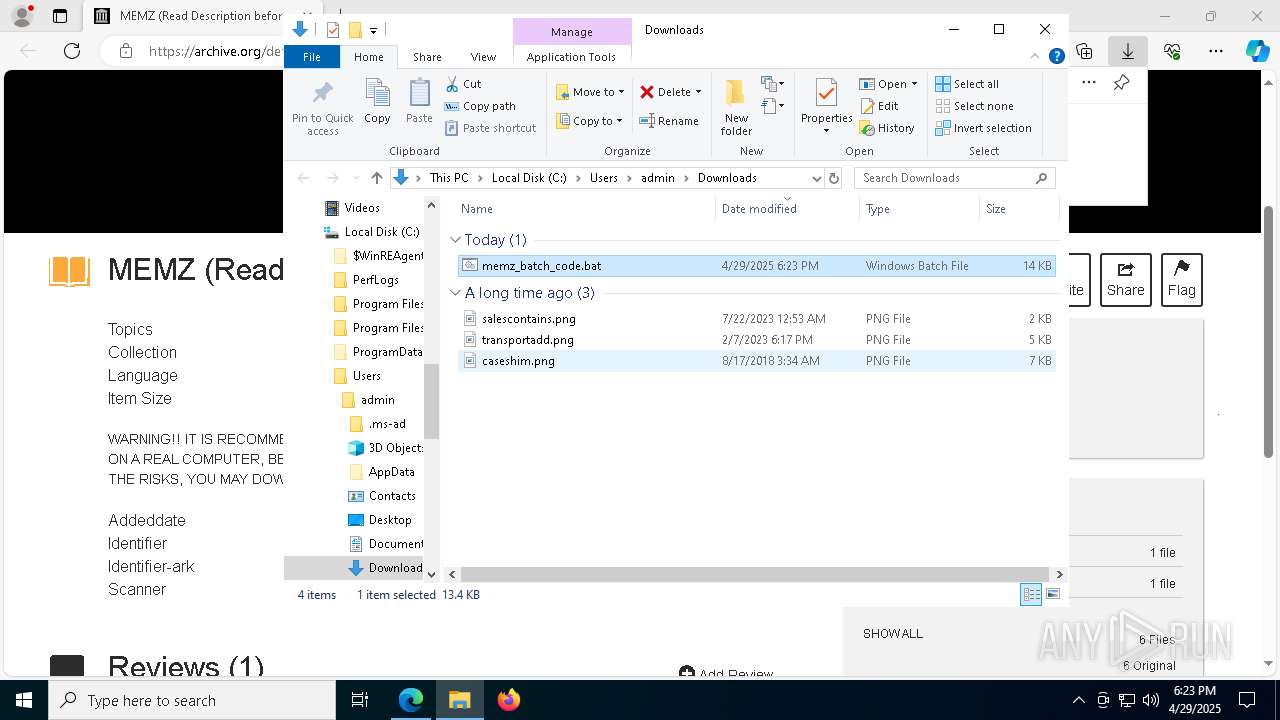Image resolution: width=1280 pixels, height=720 pixels.
Task: Click the Edit command
Action: coord(879,106)
